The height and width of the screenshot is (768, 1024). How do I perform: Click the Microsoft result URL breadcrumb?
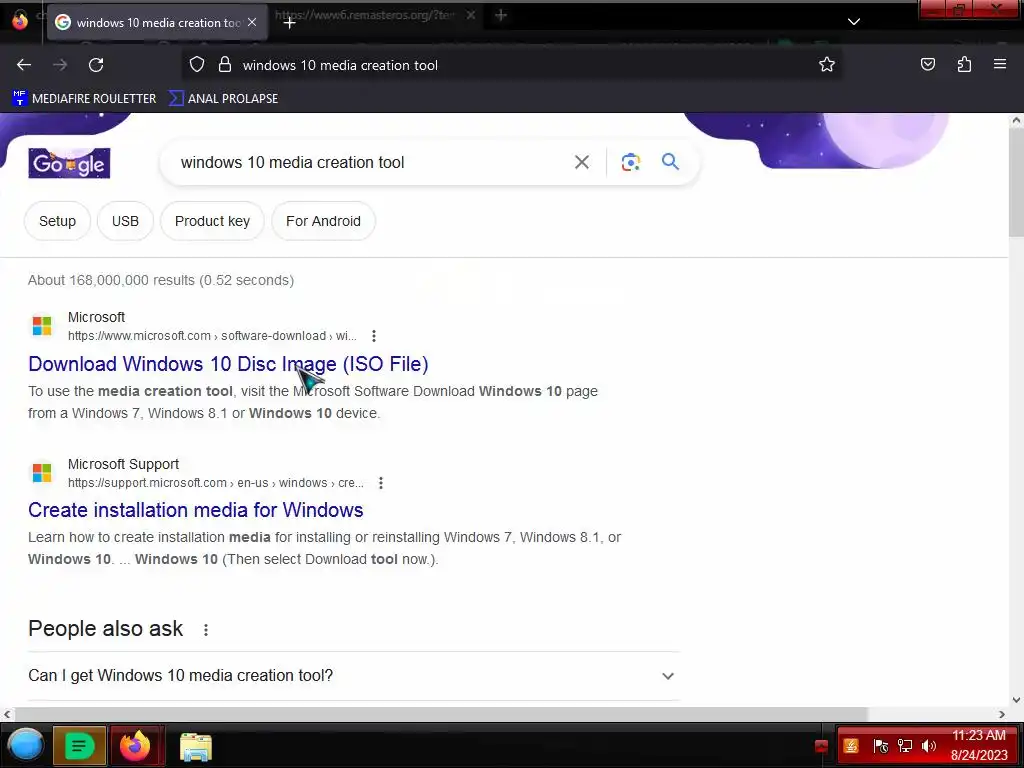click(212, 336)
